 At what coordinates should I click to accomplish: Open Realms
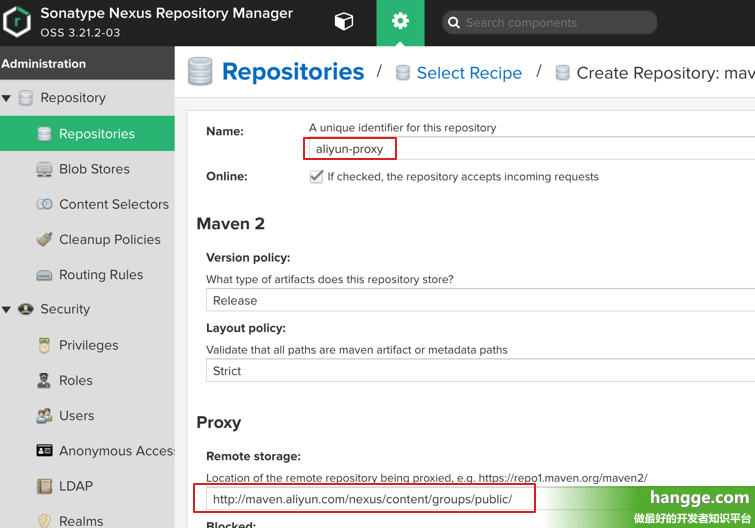[81, 521]
